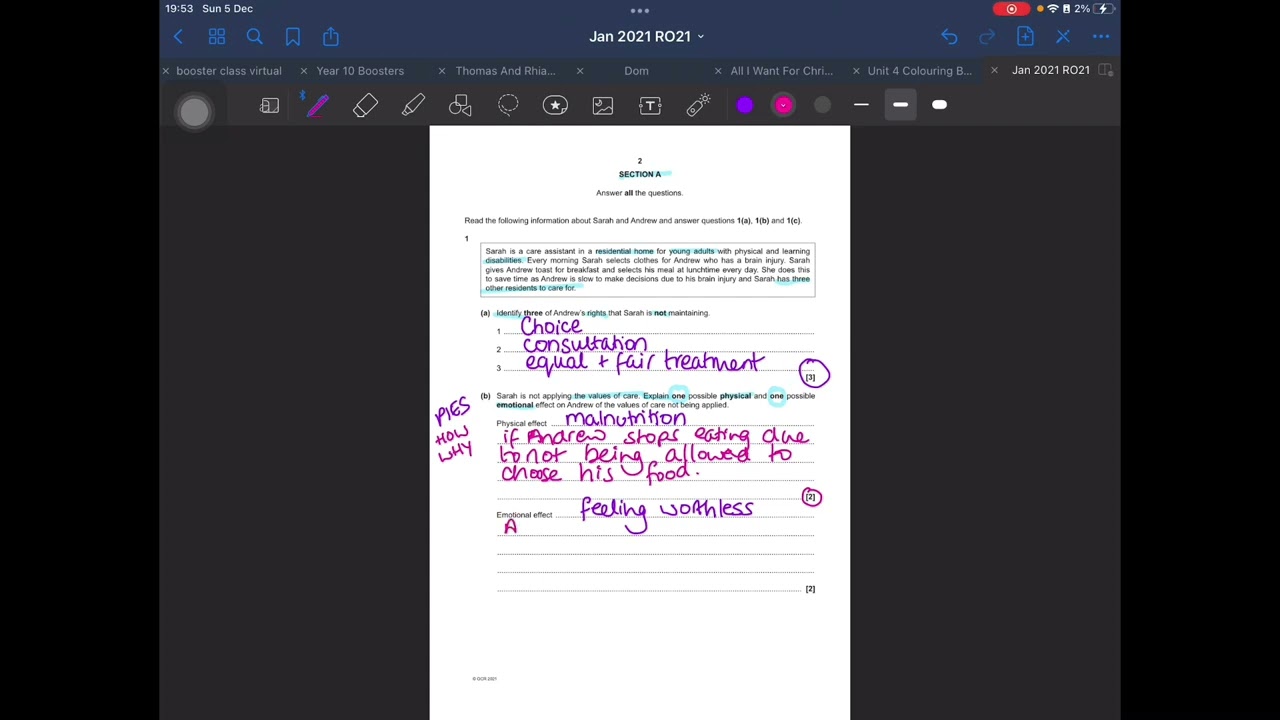1280x720 pixels.
Task: Select the thickest stroke width
Action: pos(939,105)
